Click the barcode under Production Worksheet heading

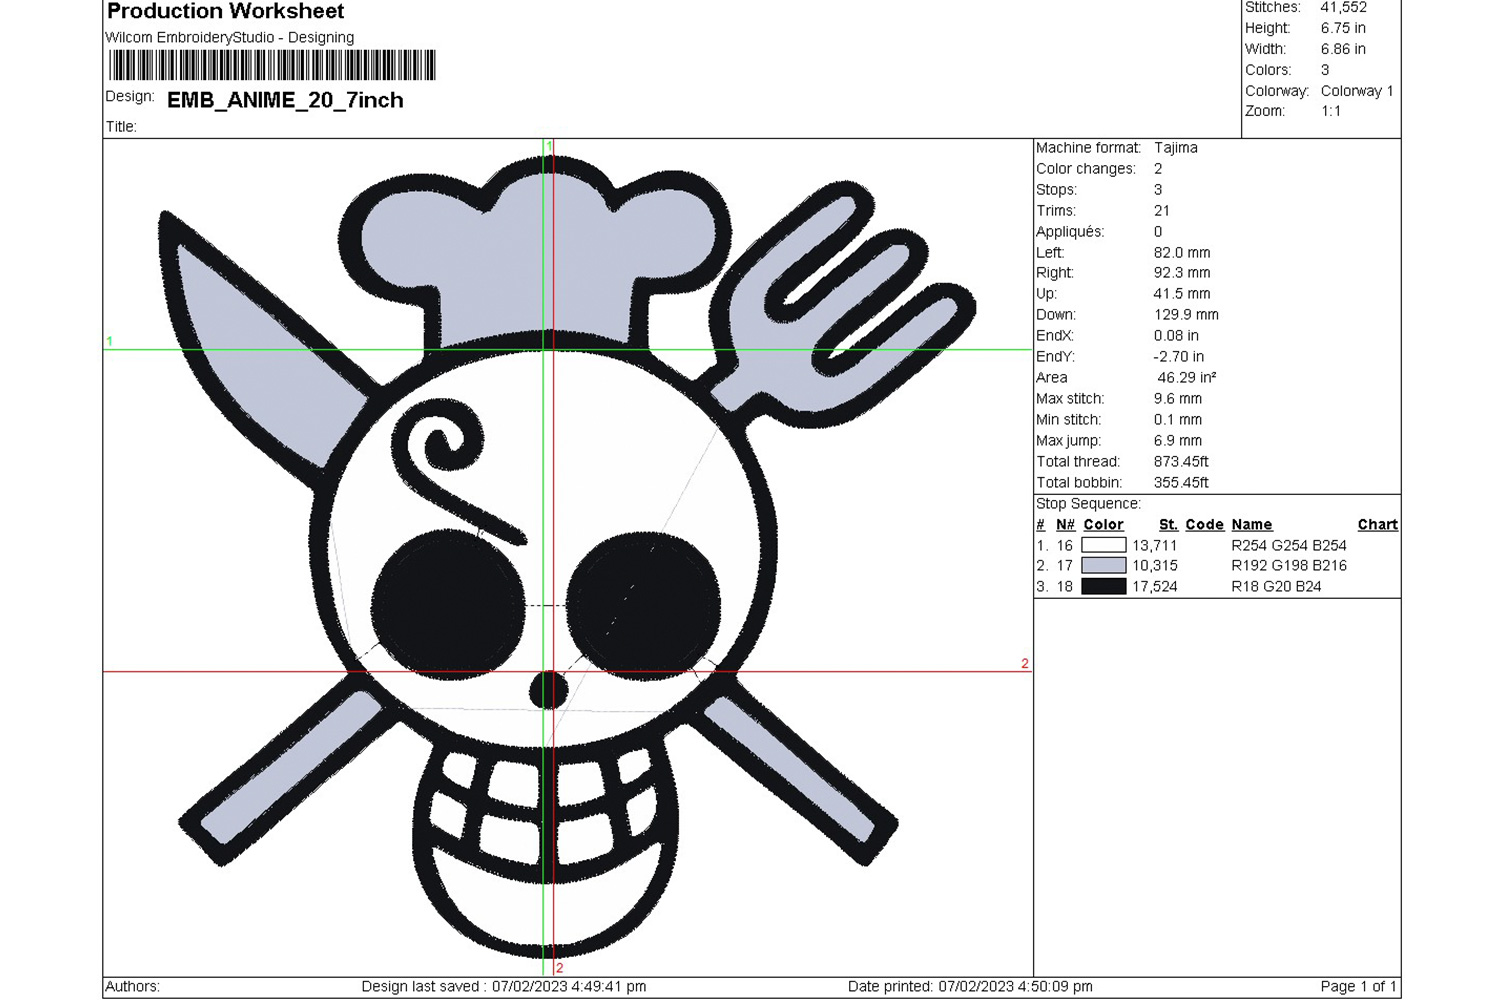tap(272, 66)
